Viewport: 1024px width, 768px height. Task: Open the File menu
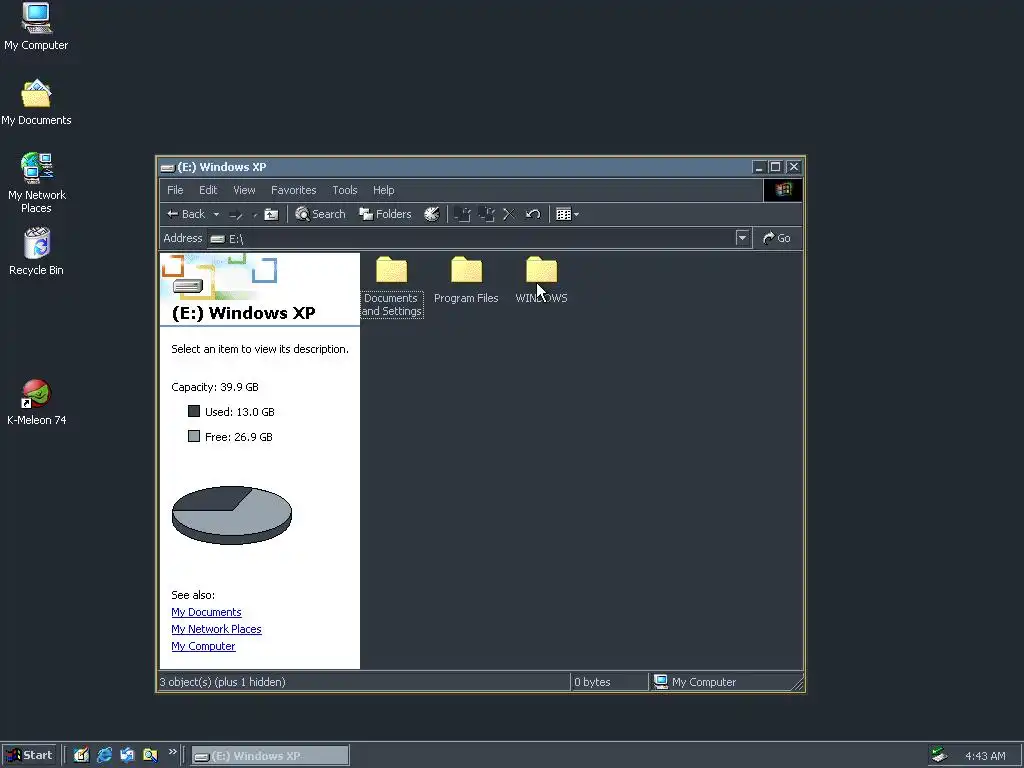click(175, 190)
